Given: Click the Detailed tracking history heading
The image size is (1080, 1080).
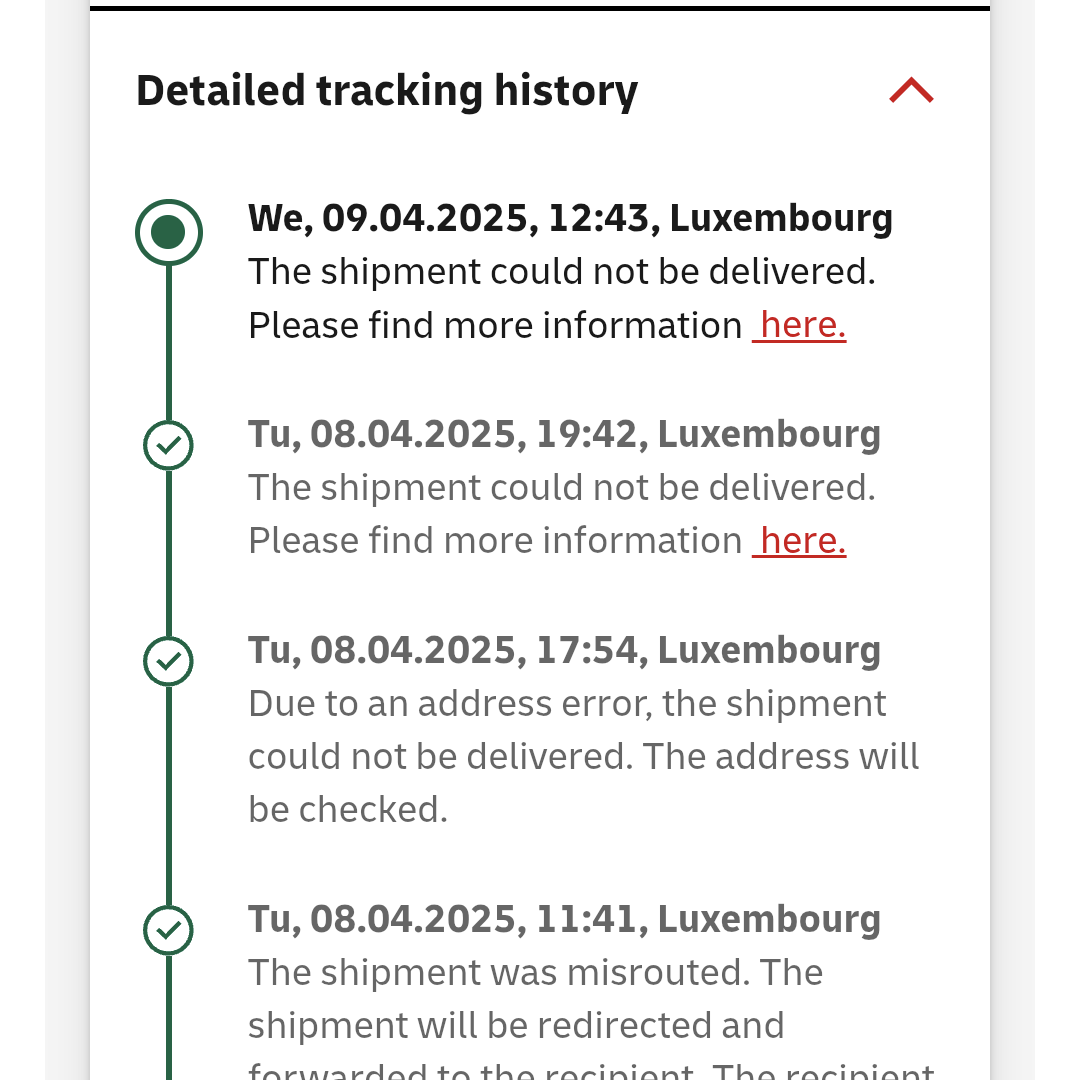Looking at the screenshot, I should coord(387,90).
